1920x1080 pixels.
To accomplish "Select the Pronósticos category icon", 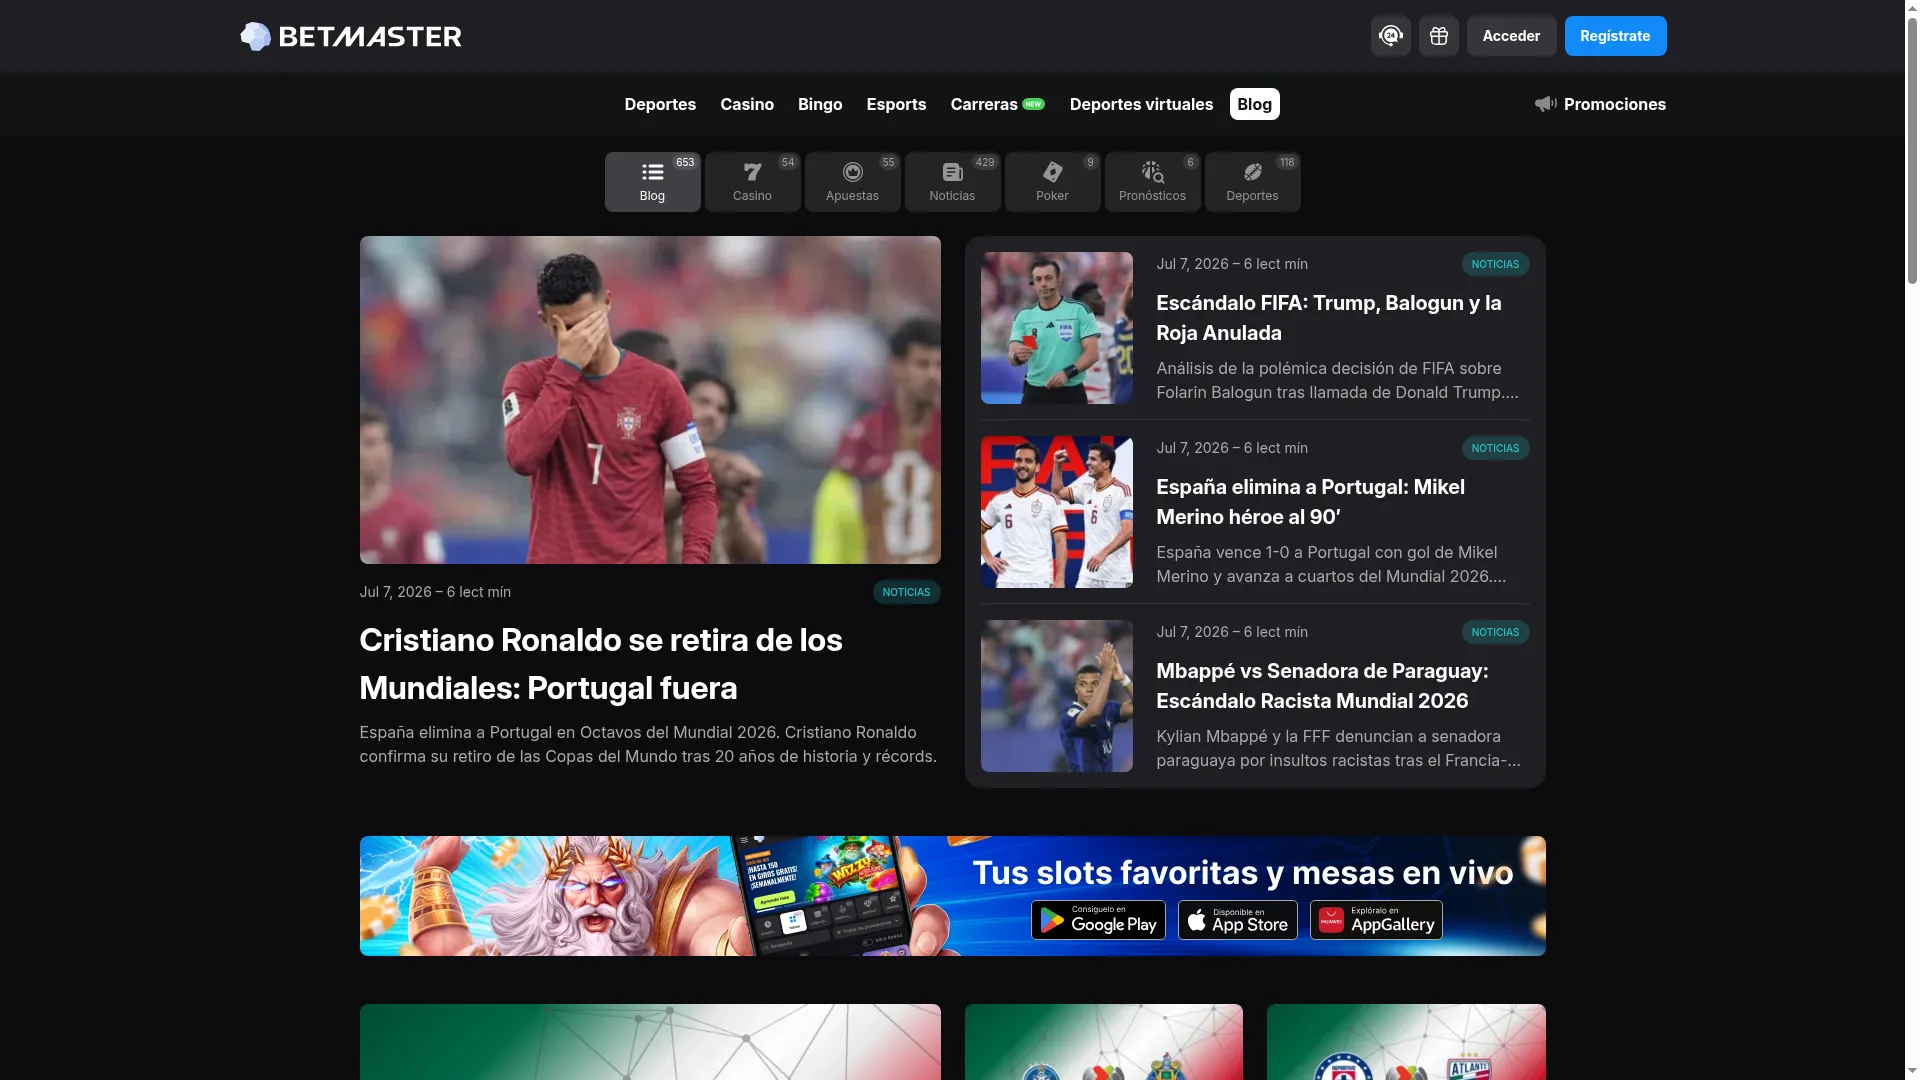I will click(x=1152, y=173).
